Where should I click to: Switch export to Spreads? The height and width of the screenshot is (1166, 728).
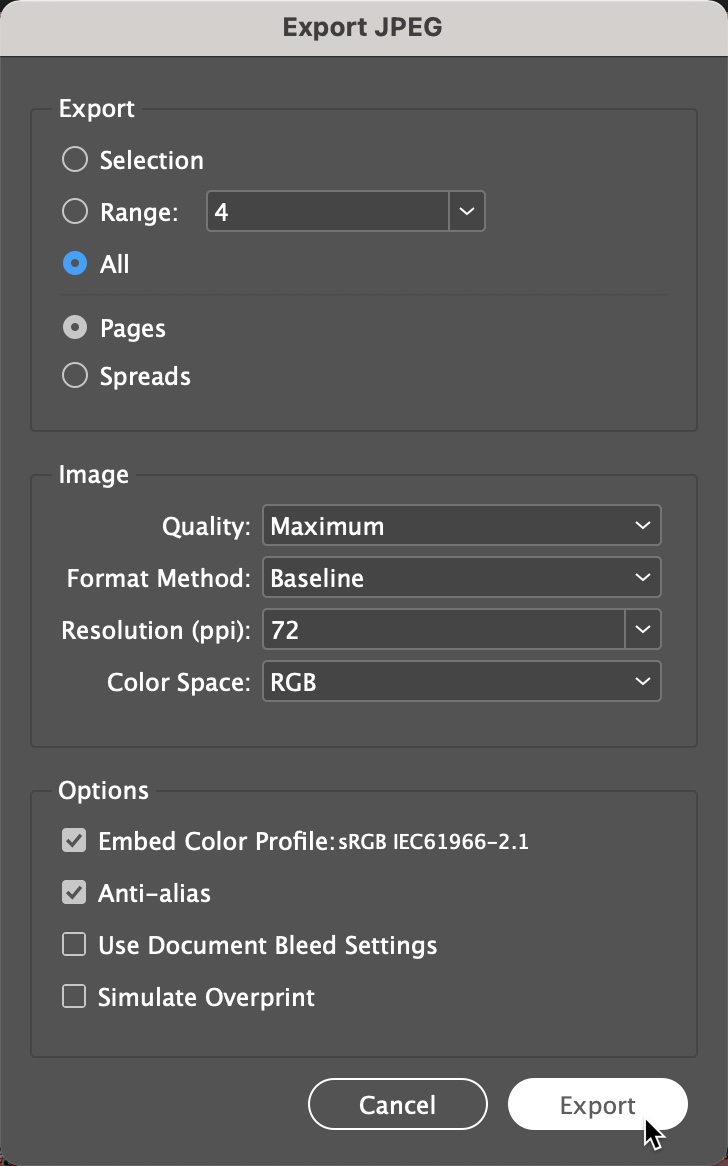[x=74, y=376]
